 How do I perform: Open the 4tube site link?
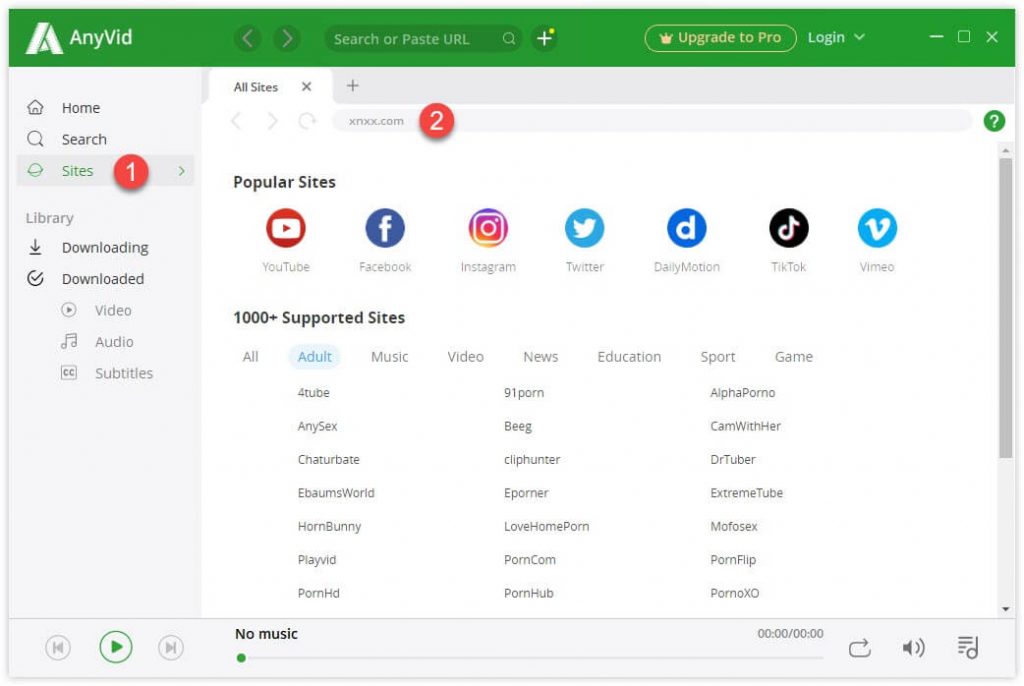(x=313, y=393)
